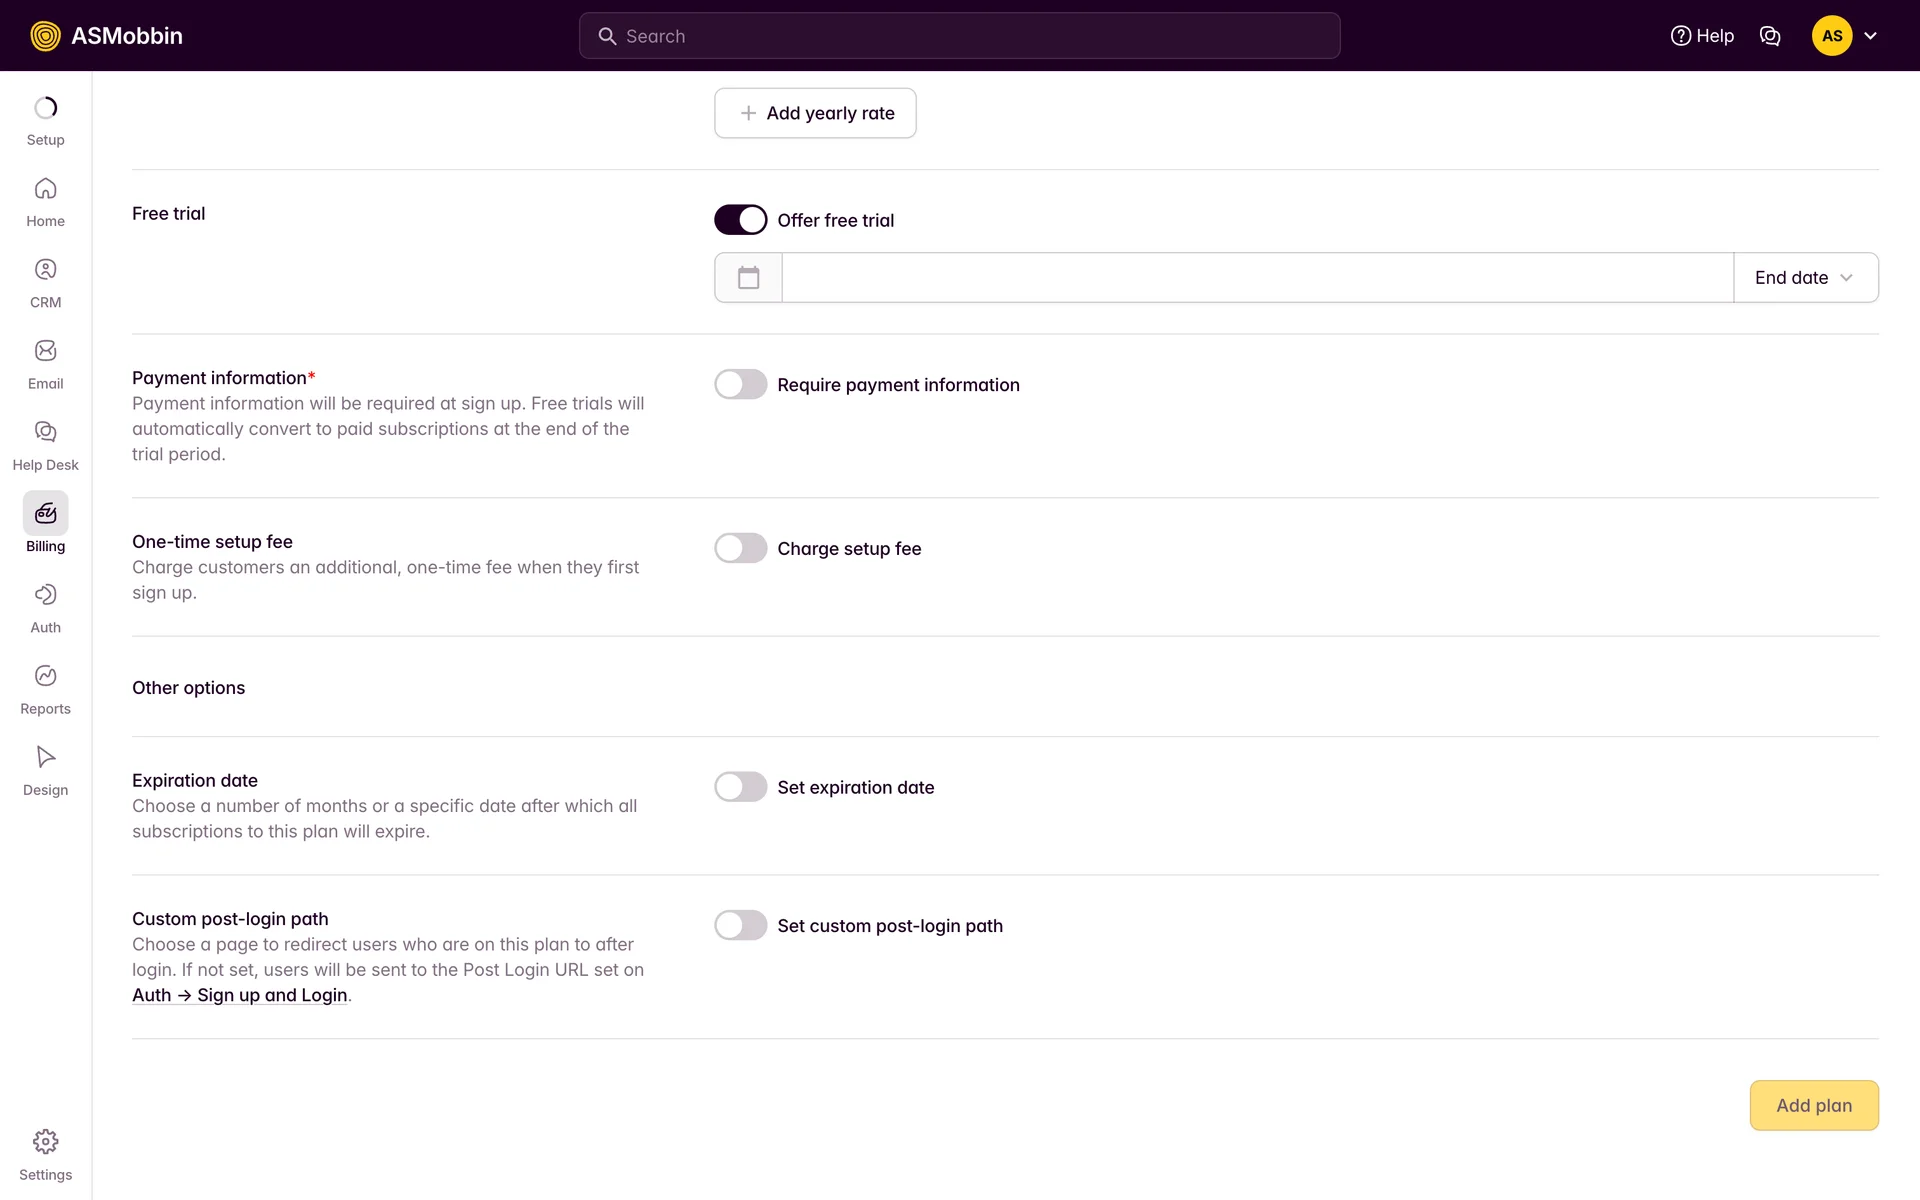The image size is (1920, 1200).
Task: Select the Auth sidebar icon
Action: 45,595
